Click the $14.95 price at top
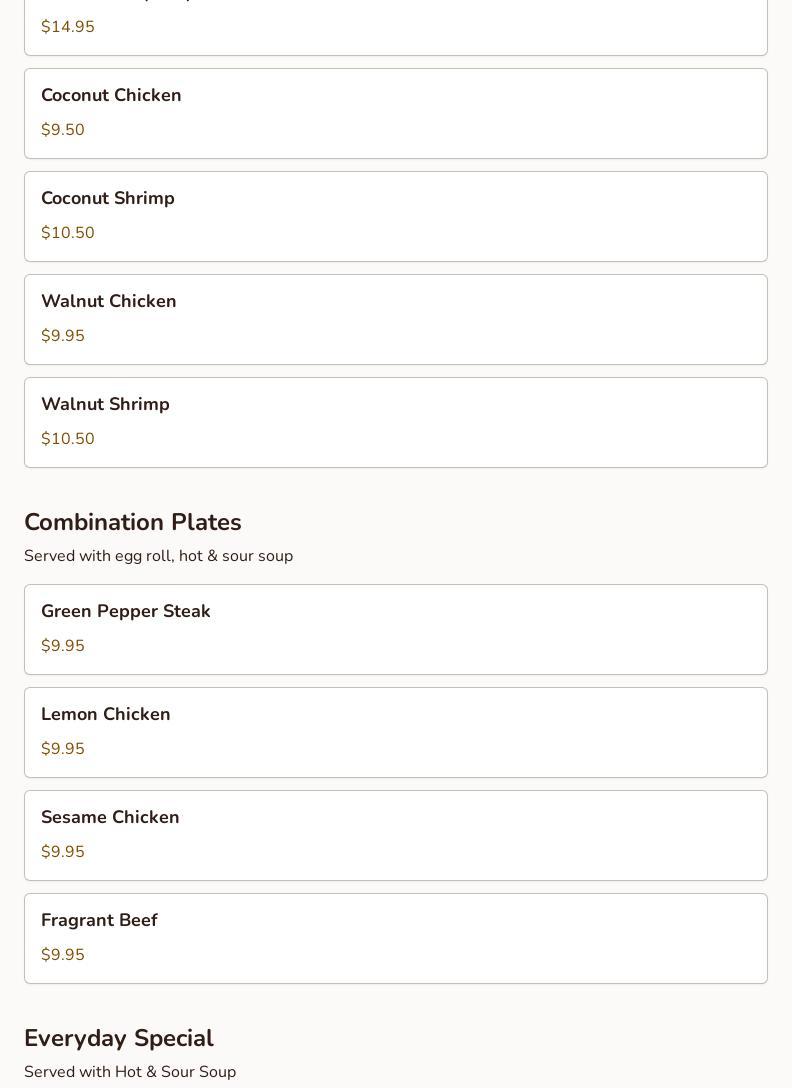The image size is (792, 1088). [x=68, y=27]
